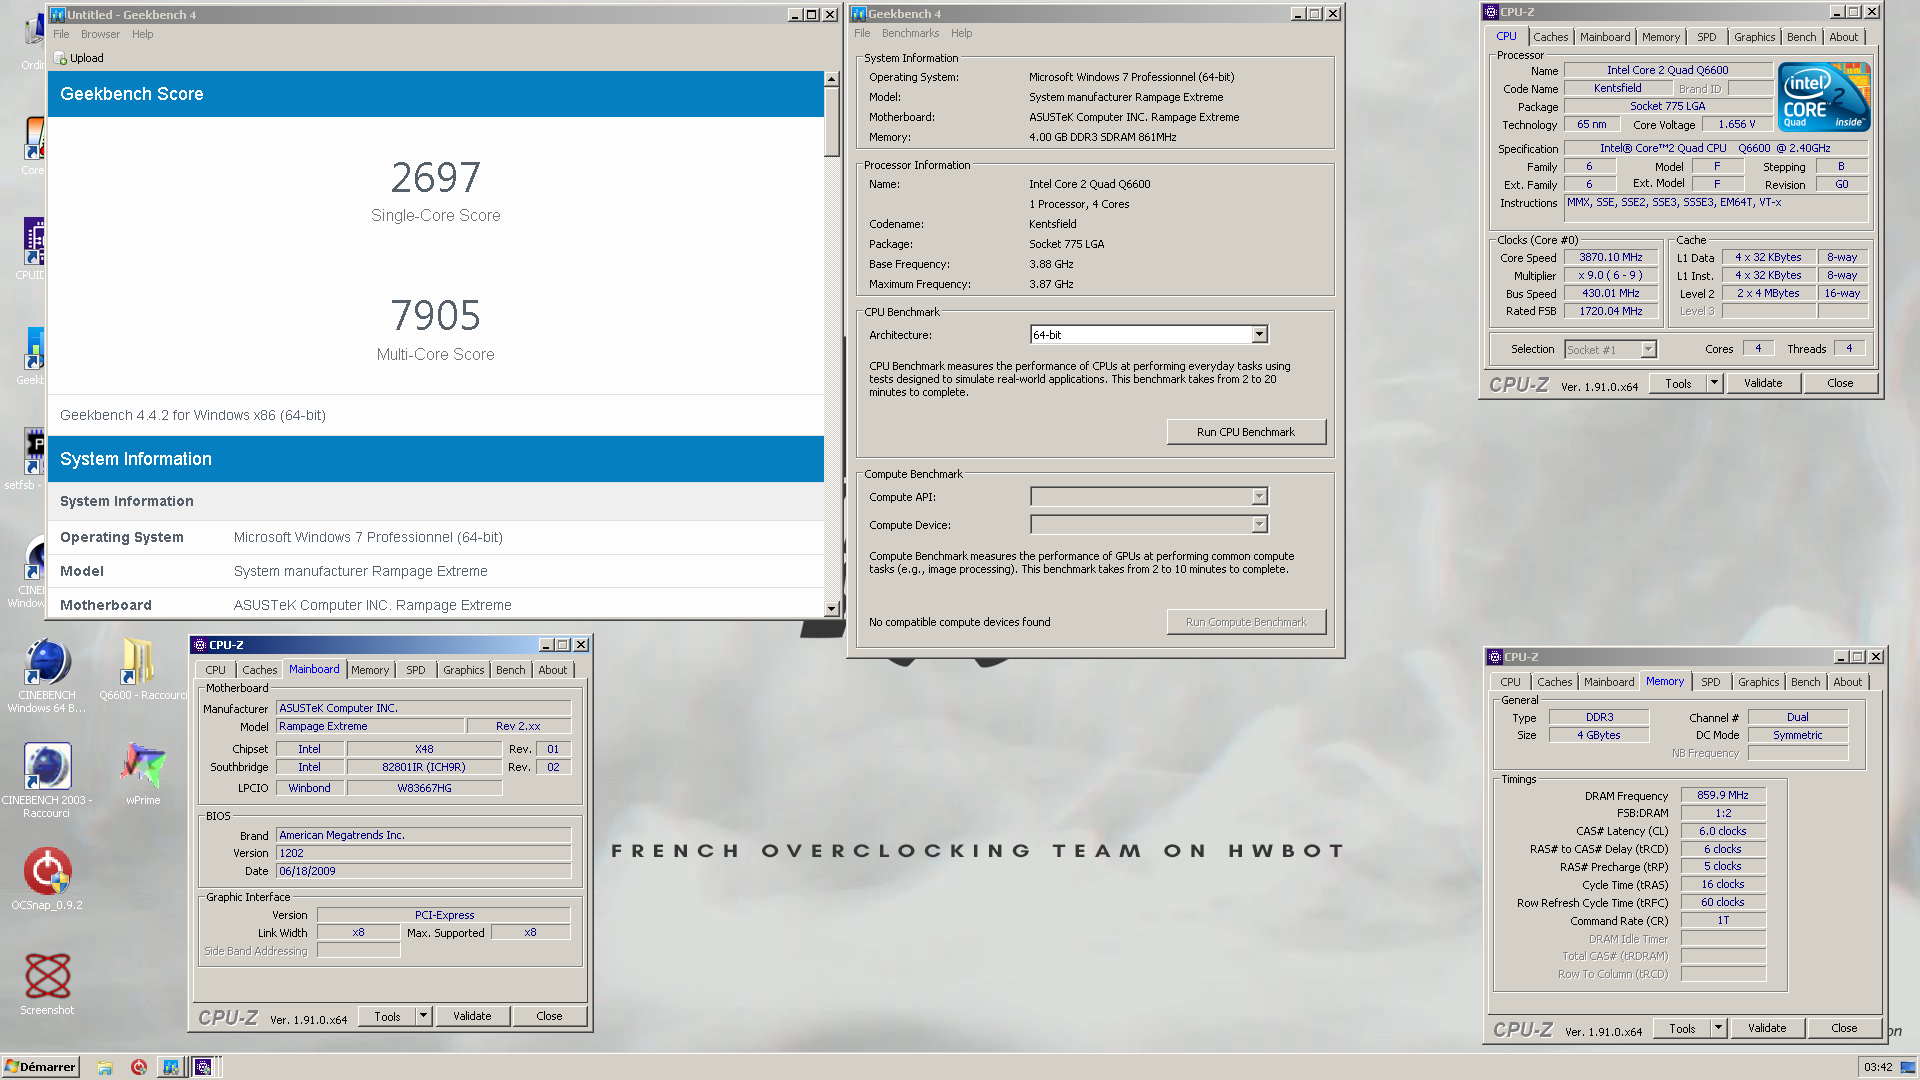Click the Southbridge 82801IR (ICH9R) field
The width and height of the screenshot is (1920, 1080).
pos(424,767)
